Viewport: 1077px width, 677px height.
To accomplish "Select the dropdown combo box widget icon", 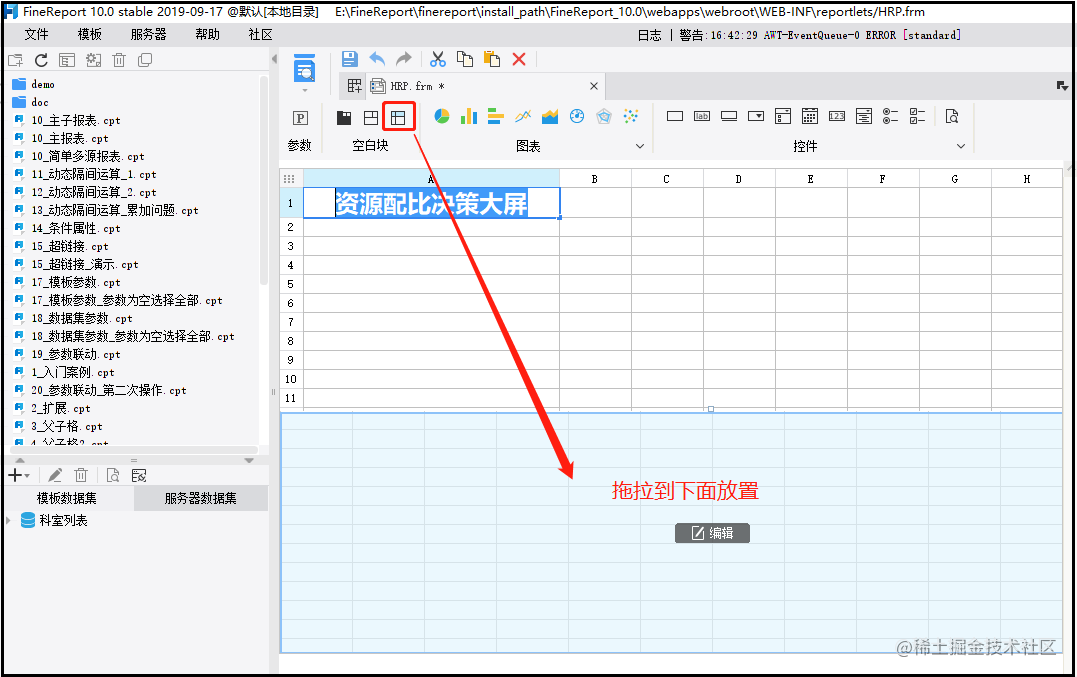I will point(756,116).
